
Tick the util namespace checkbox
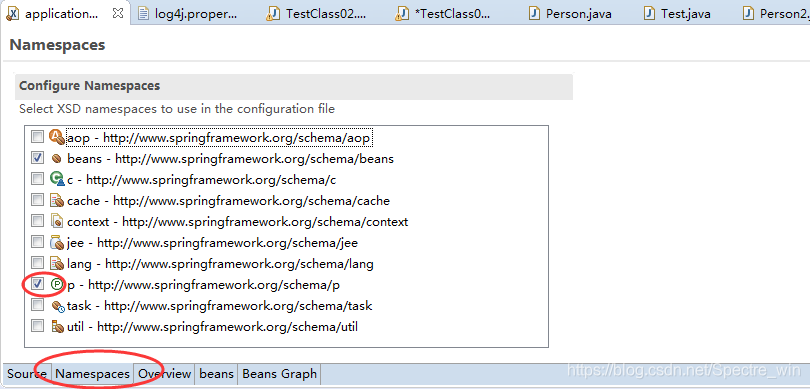tap(37, 326)
